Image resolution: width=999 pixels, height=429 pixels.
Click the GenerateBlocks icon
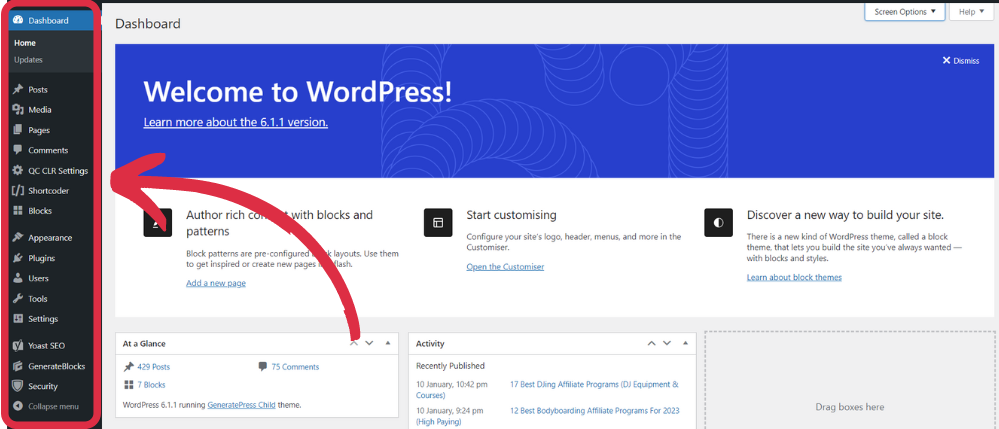coord(18,367)
